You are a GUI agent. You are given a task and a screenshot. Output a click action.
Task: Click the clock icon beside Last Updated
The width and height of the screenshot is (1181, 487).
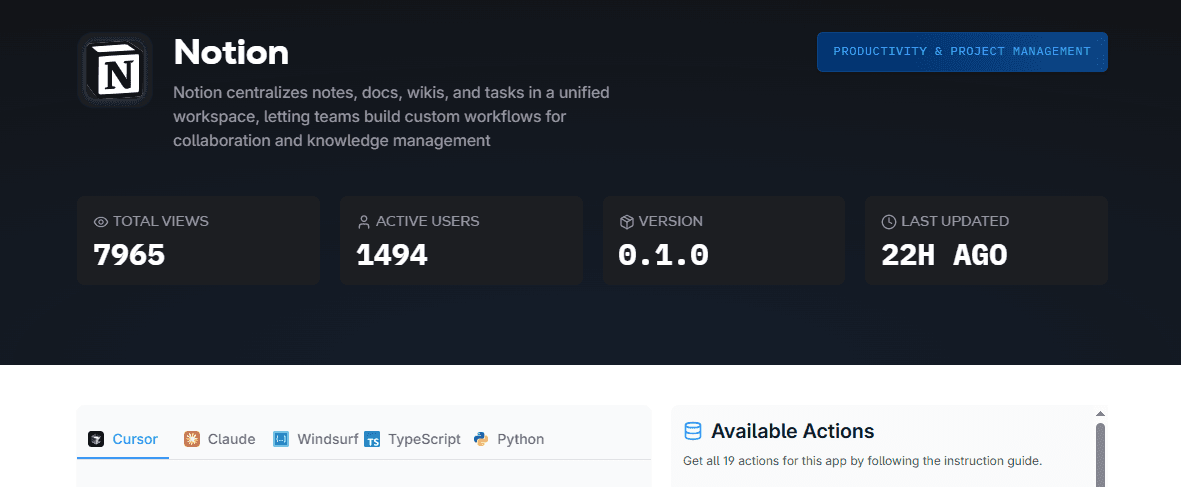[x=890, y=222]
